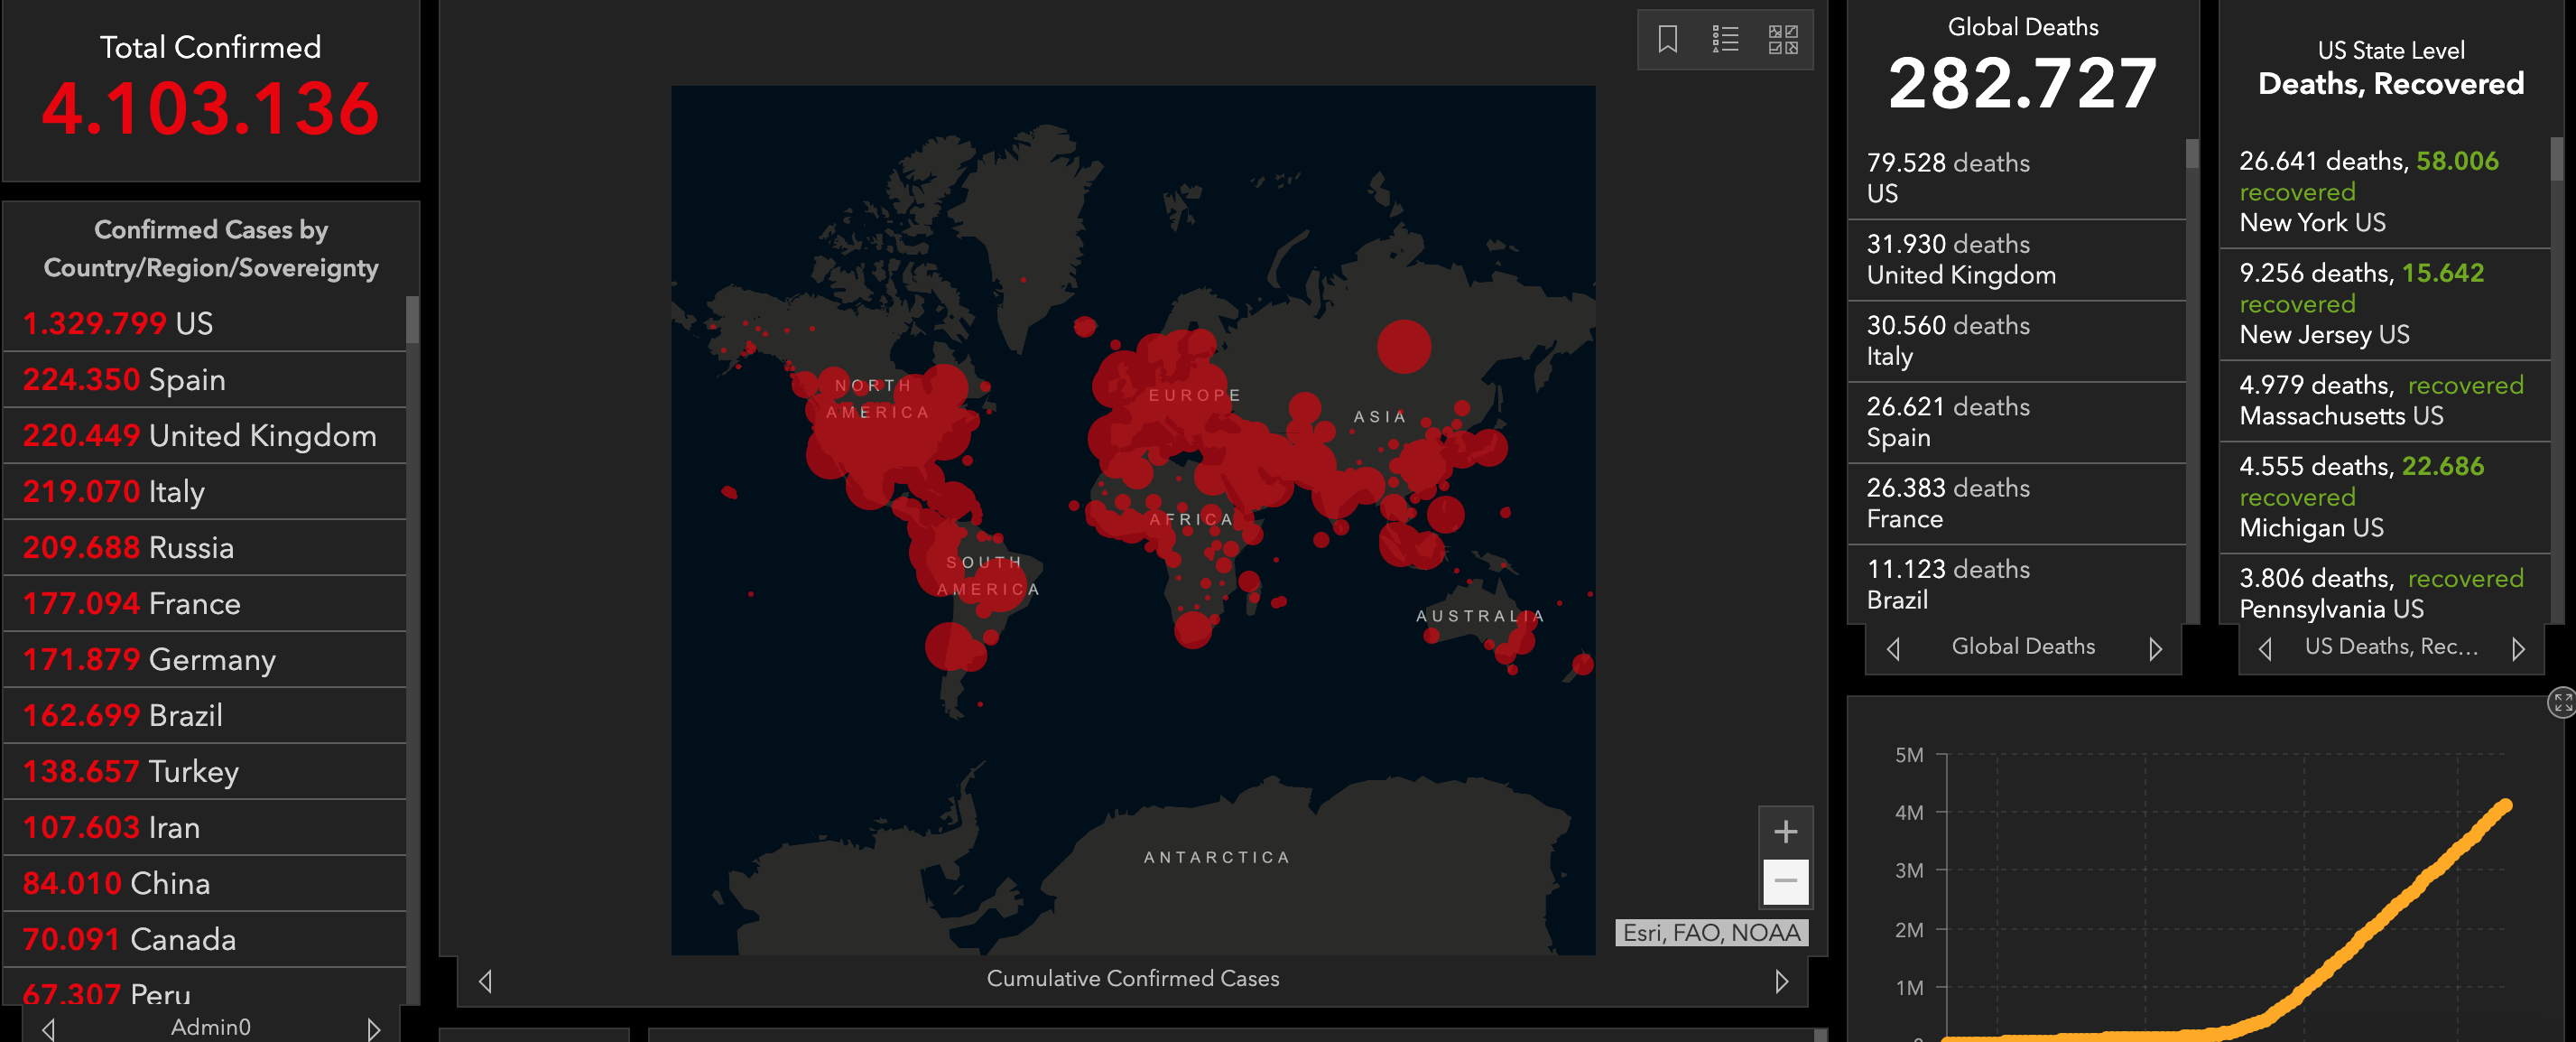
Task: Click right arrow next to Admin0
Action: pyautogui.click(x=373, y=1028)
